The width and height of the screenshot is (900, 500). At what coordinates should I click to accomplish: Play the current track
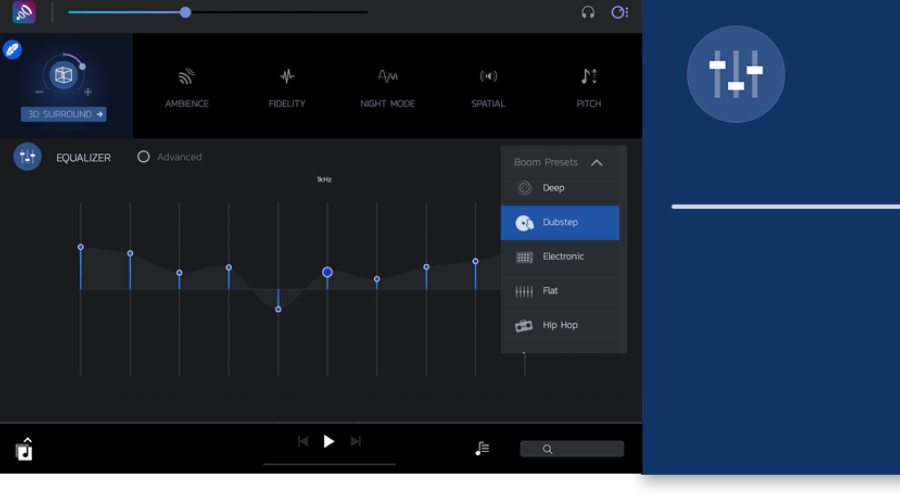(328, 441)
